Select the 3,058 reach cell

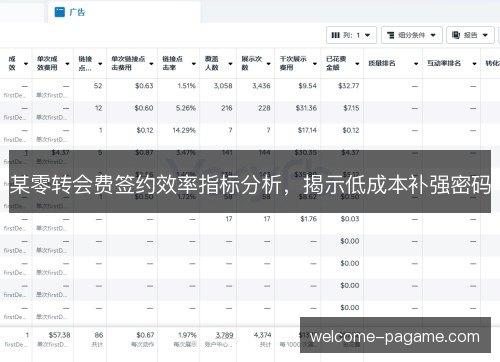click(x=223, y=86)
